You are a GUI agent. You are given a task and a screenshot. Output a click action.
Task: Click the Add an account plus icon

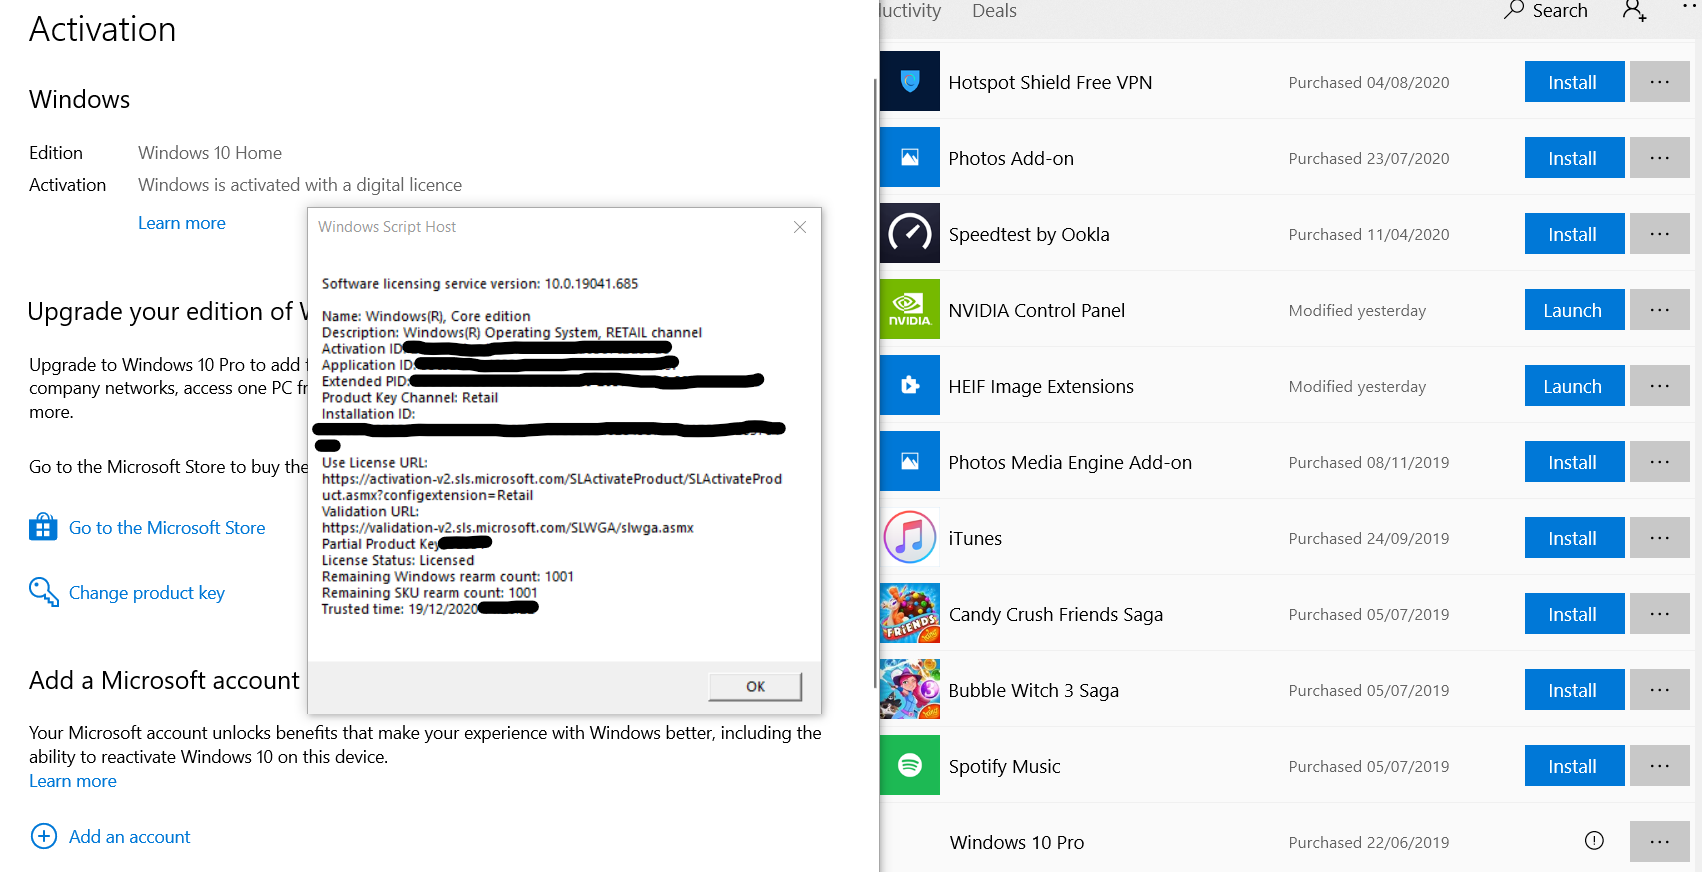pos(44,836)
